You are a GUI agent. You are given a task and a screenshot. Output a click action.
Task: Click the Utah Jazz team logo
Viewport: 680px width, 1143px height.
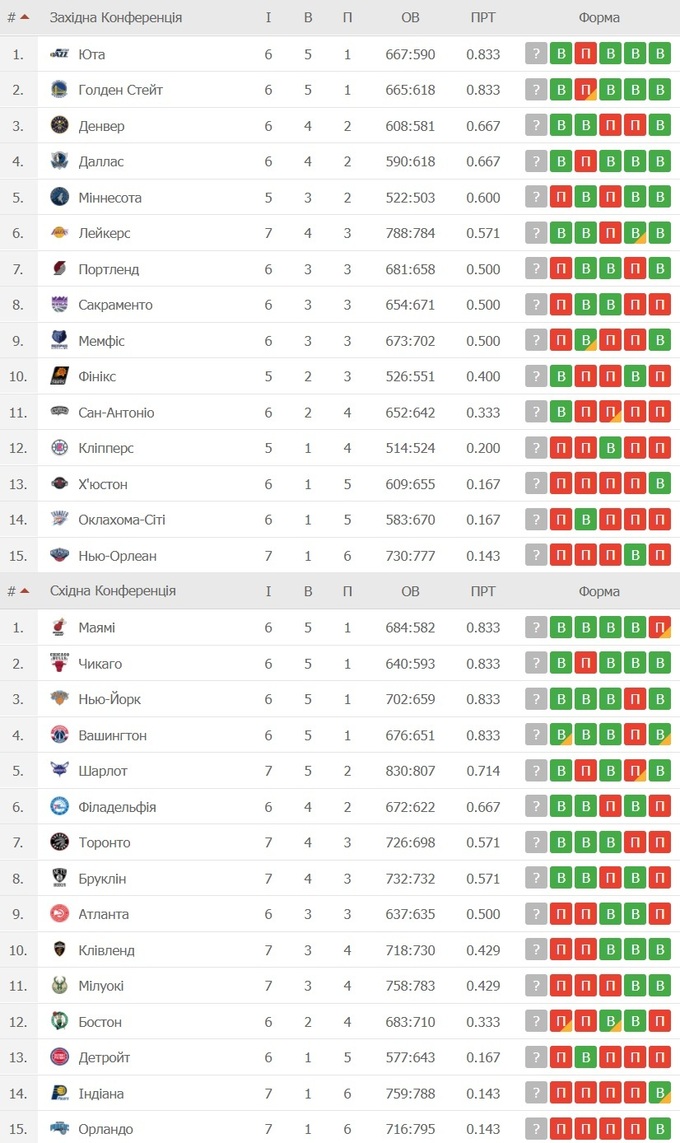59,54
